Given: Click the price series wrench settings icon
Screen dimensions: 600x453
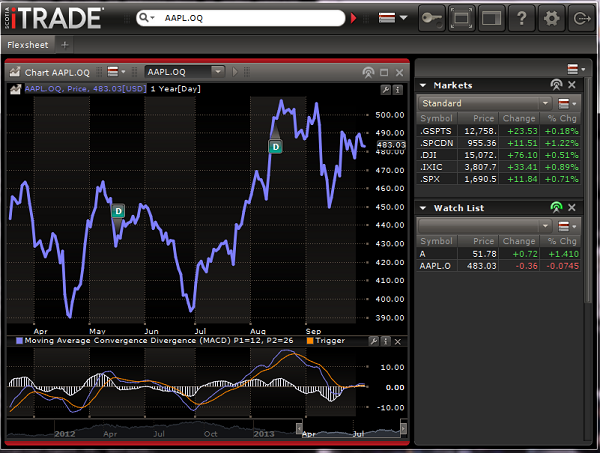Looking at the screenshot, I should (x=385, y=90).
